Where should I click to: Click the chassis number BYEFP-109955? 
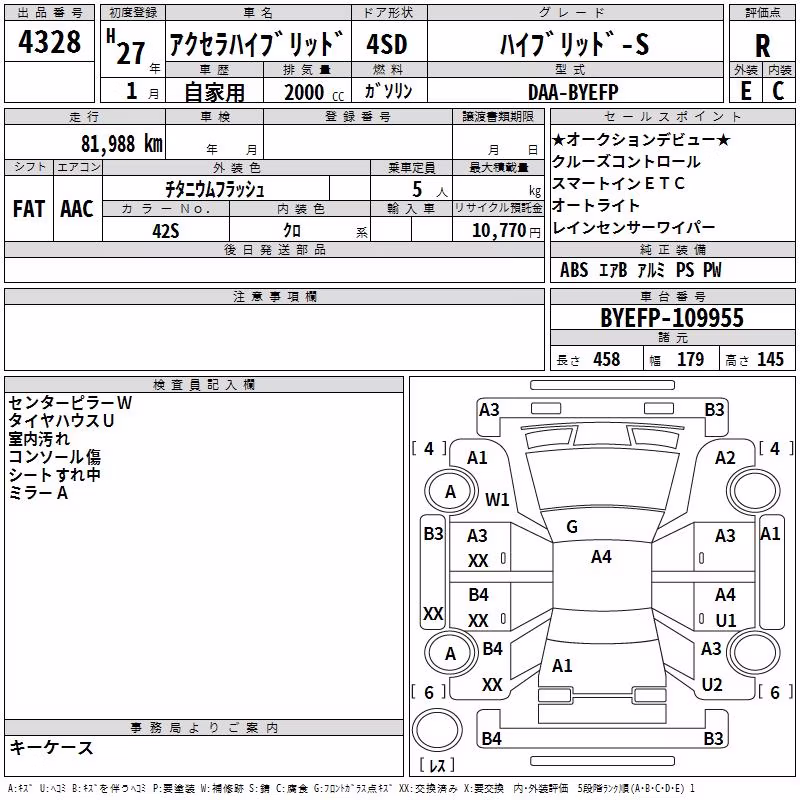click(672, 318)
